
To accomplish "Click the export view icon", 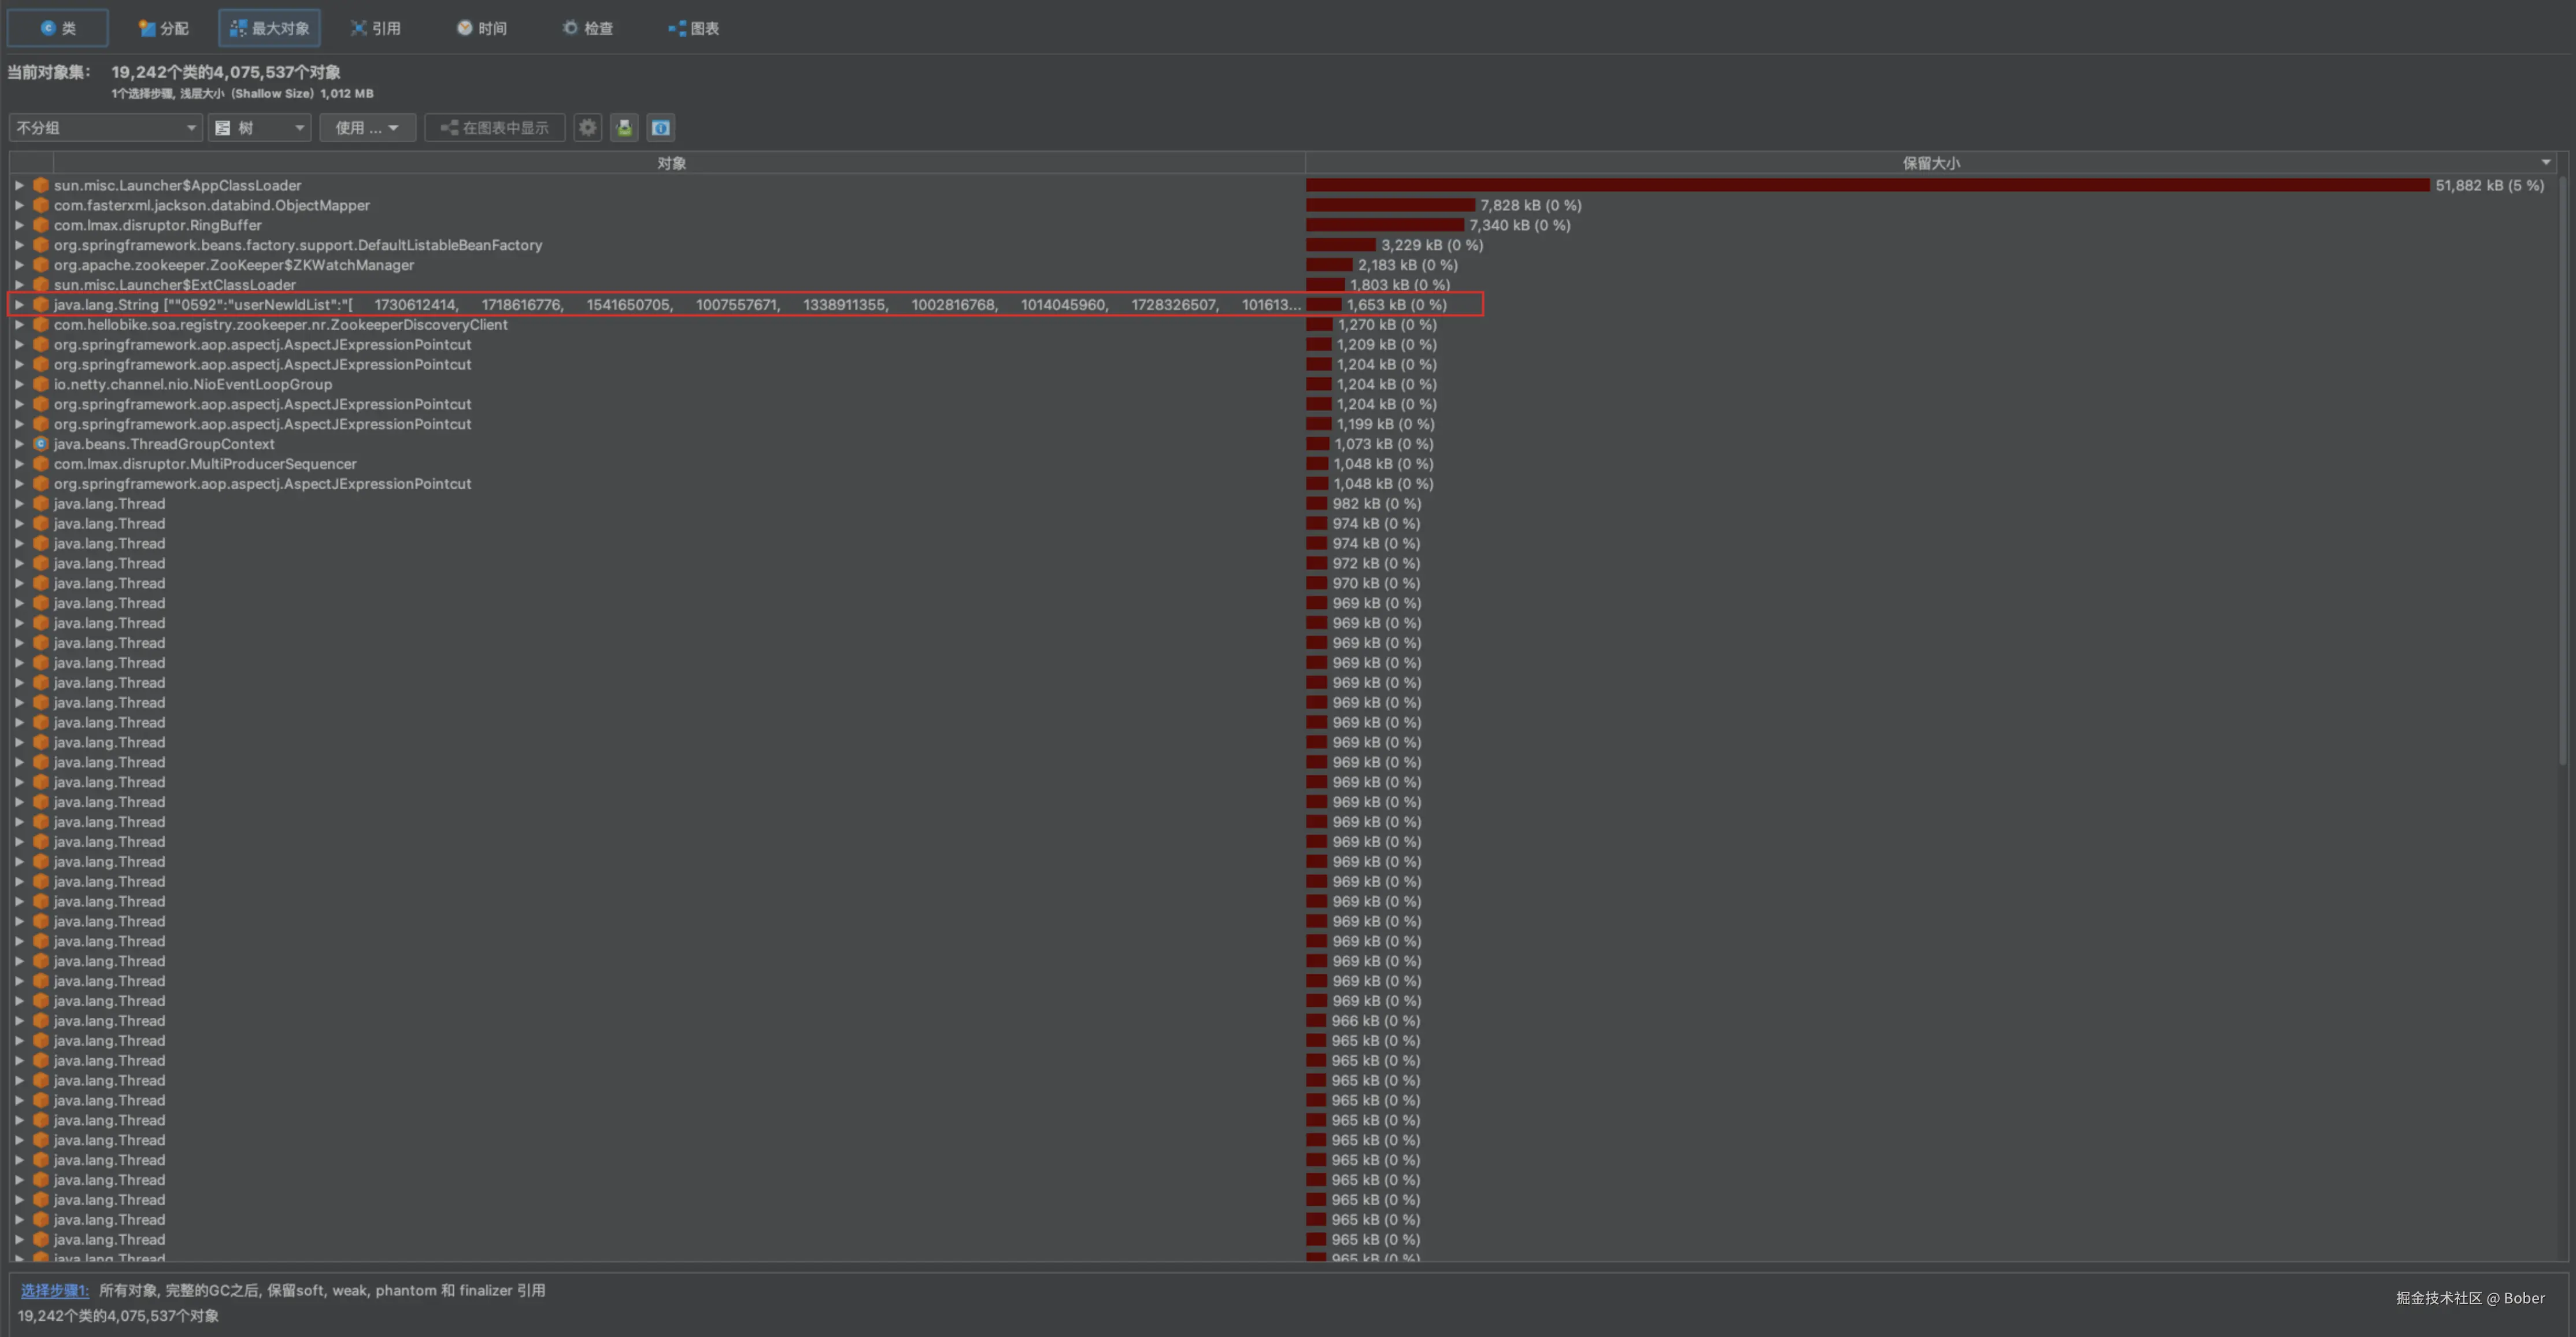I will tap(624, 127).
